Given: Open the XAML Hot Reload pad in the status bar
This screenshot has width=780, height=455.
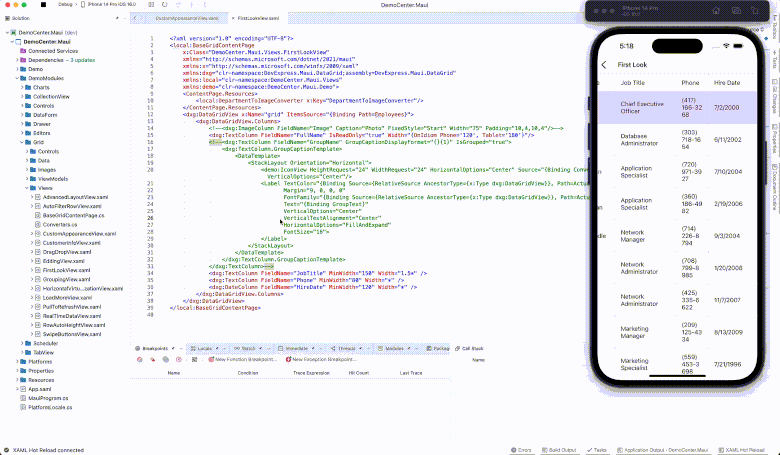Looking at the screenshot, I should pyautogui.click(x=742, y=450).
